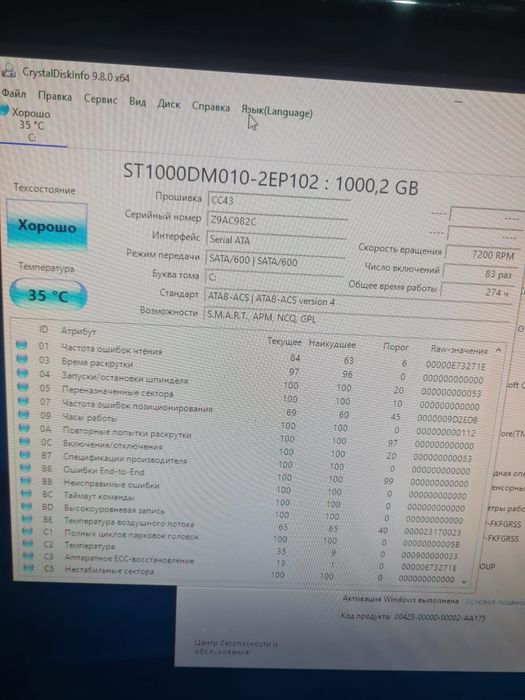Click status icon of attribute 01
Screen dimensions: 525x700
21,345
